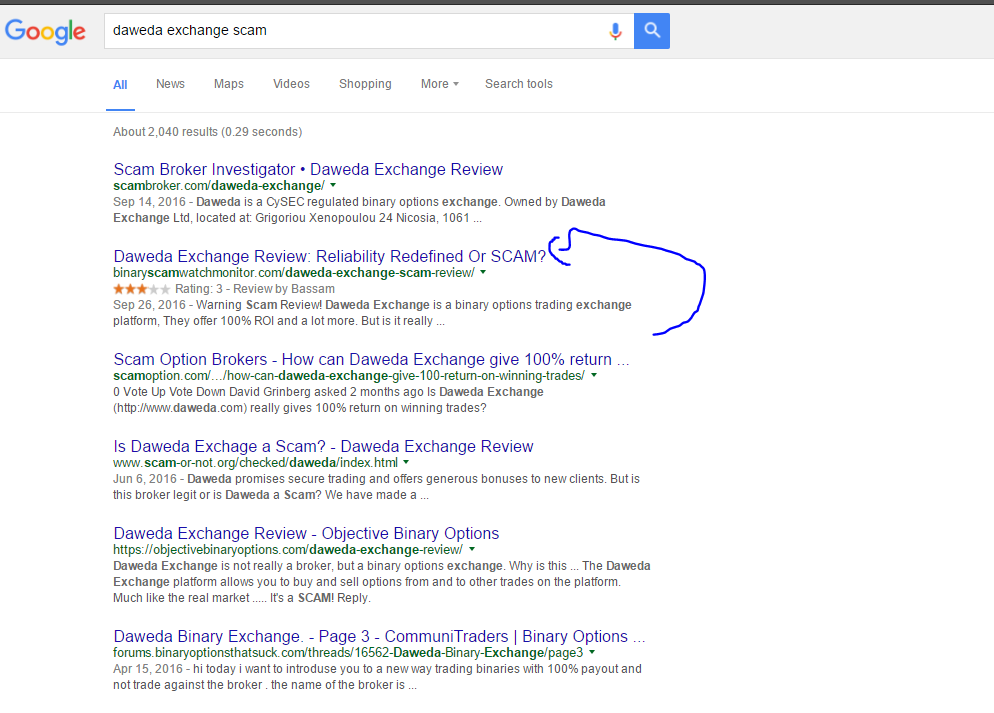
Task: Click snippet 'Daweda Exchange is not really a broker'
Action: pos(382,582)
